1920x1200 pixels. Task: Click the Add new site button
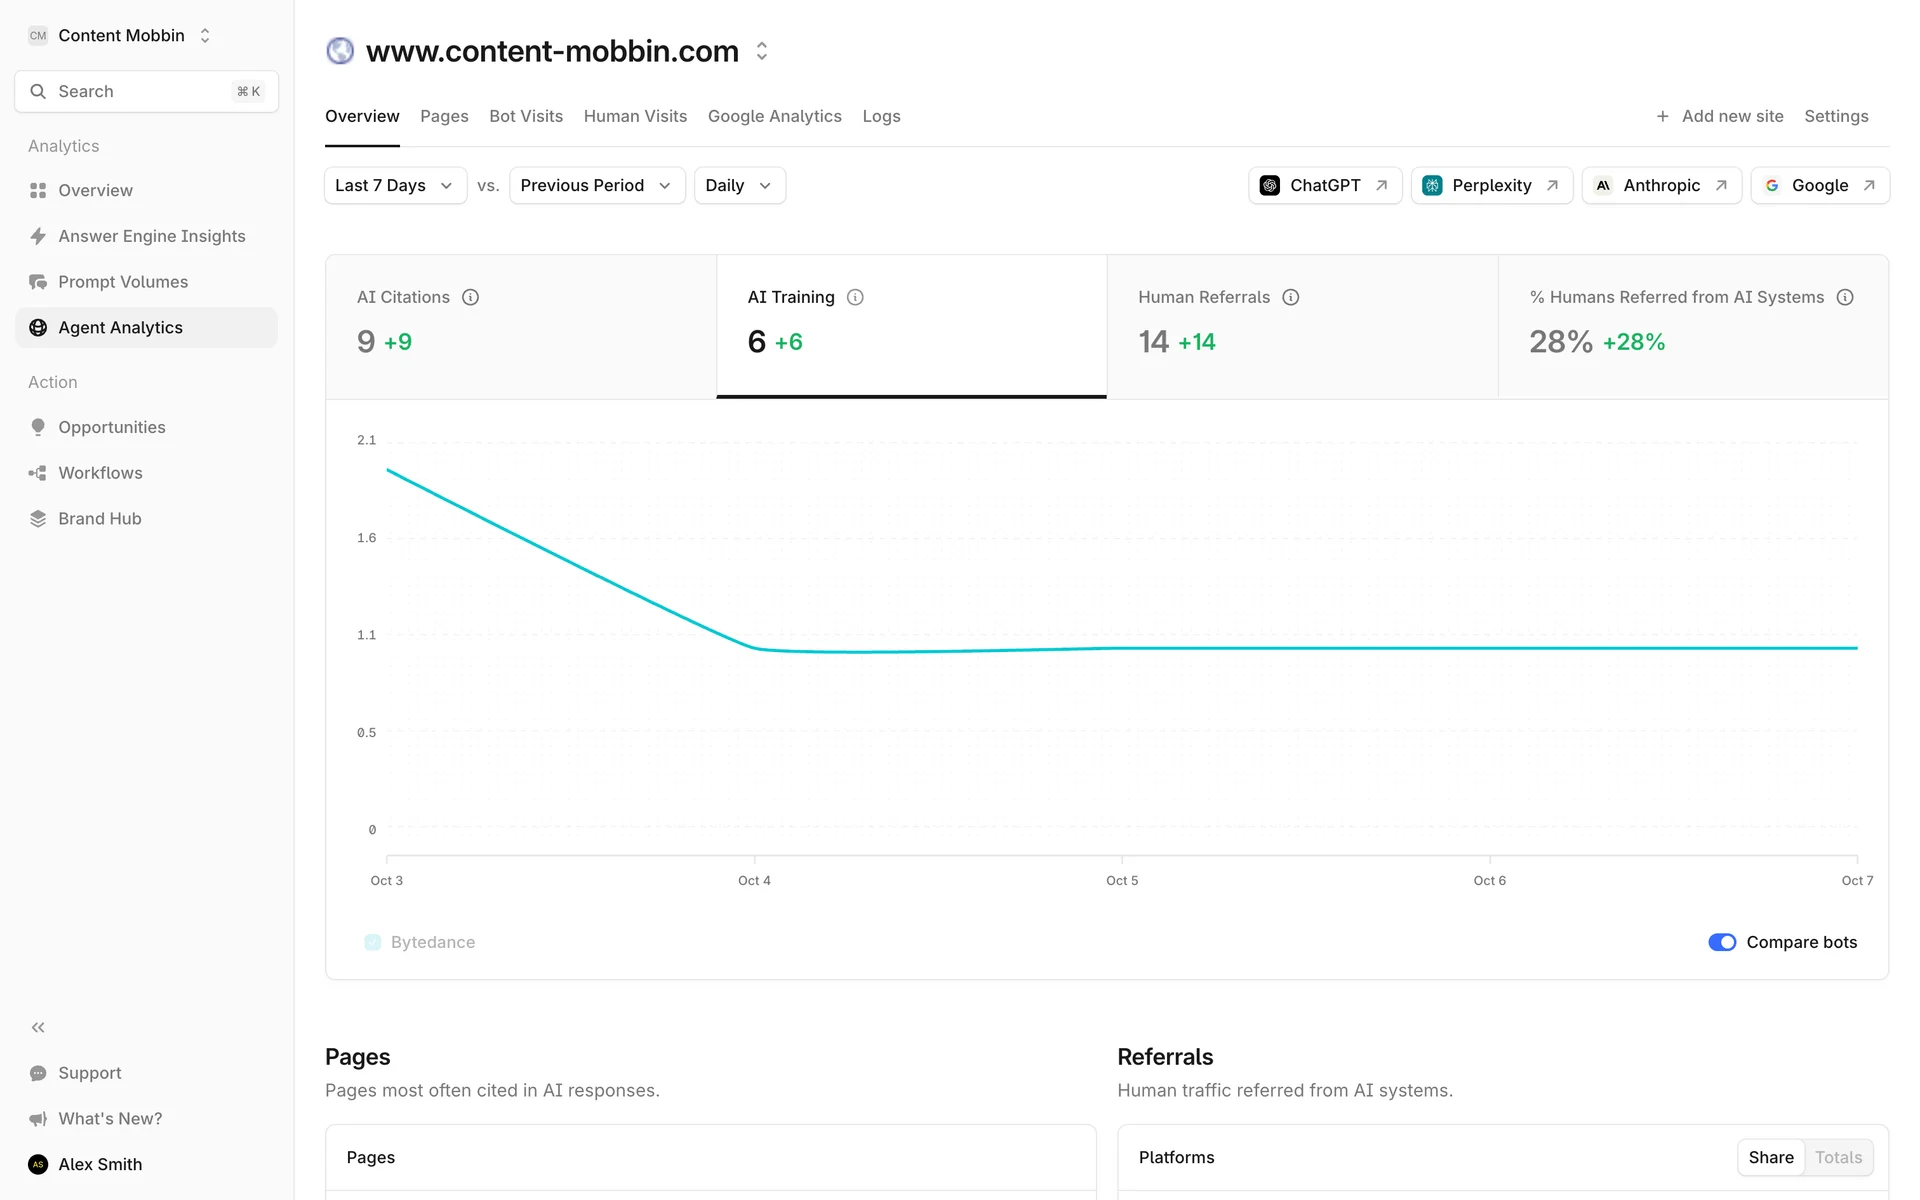(1719, 116)
